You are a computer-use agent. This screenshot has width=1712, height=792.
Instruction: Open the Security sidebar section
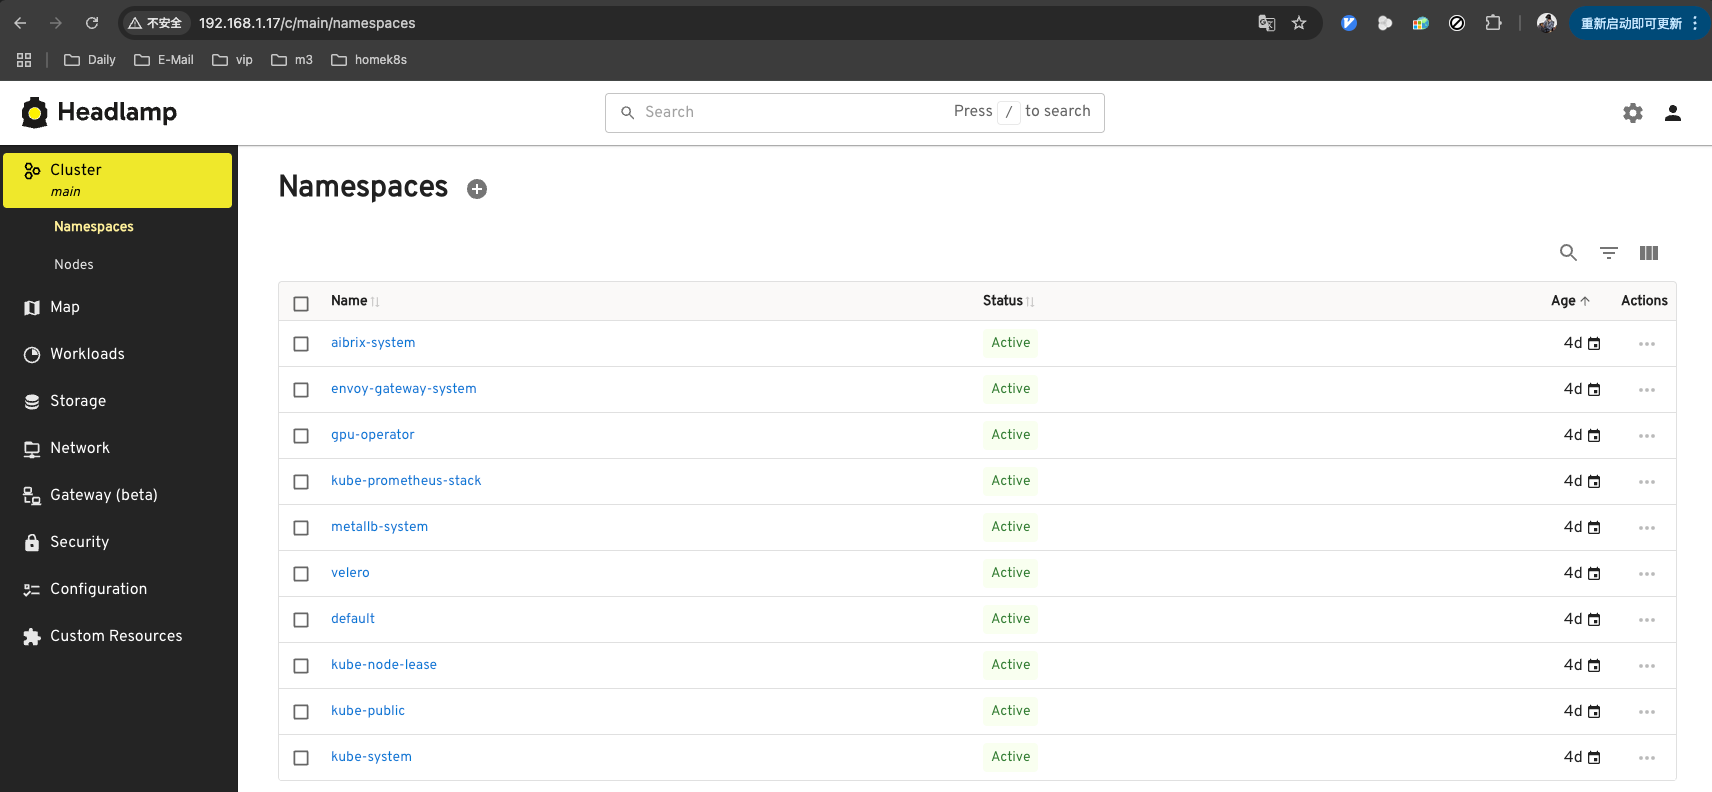tap(79, 543)
